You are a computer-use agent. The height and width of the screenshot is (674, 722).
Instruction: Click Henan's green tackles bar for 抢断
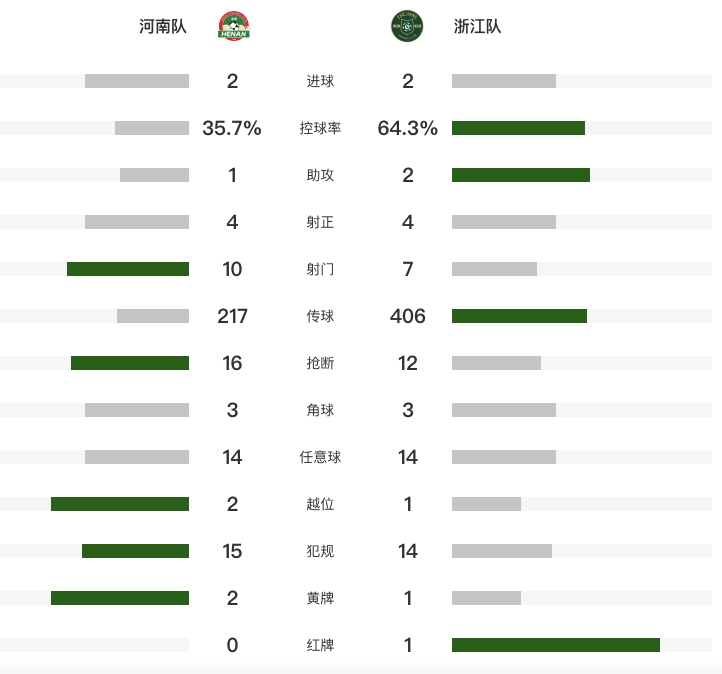tap(130, 363)
